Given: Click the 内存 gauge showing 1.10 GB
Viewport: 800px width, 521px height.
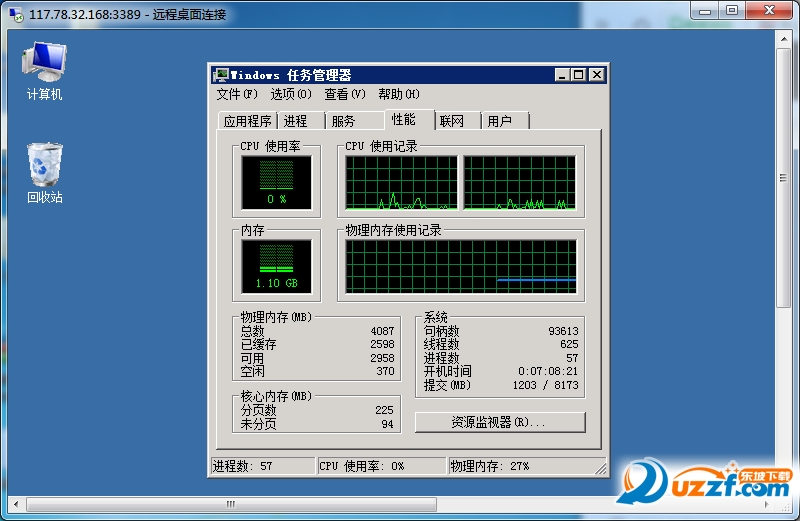Looking at the screenshot, I should (x=277, y=266).
